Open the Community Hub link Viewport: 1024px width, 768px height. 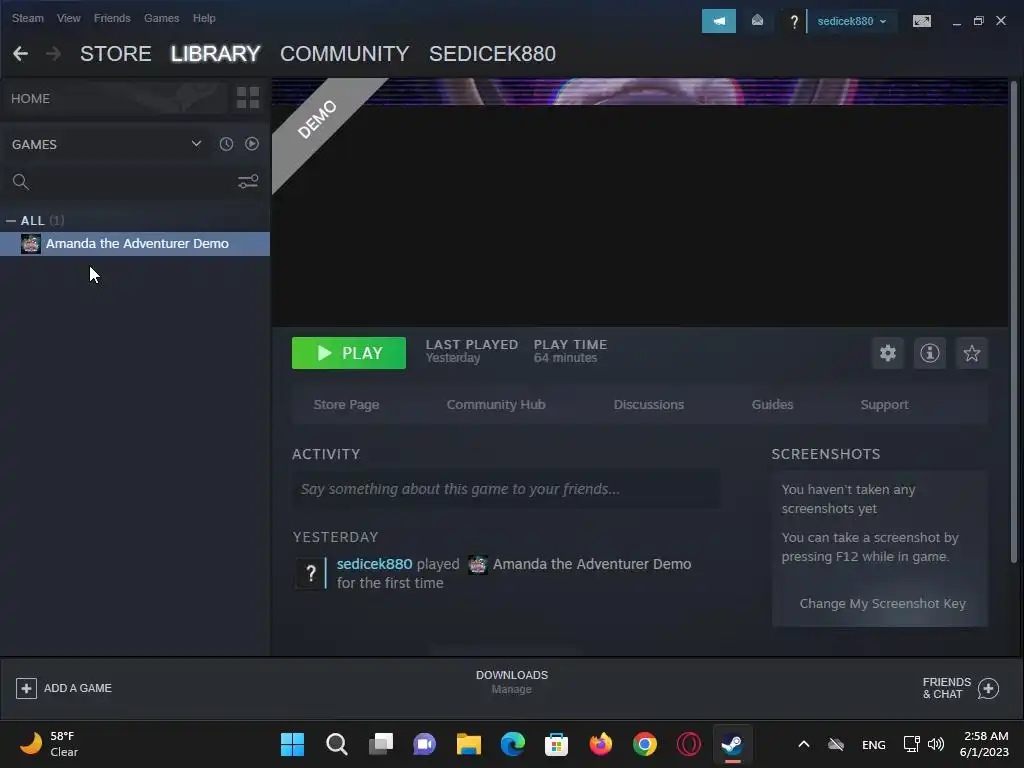pyautogui.click(x=496, y=405)
